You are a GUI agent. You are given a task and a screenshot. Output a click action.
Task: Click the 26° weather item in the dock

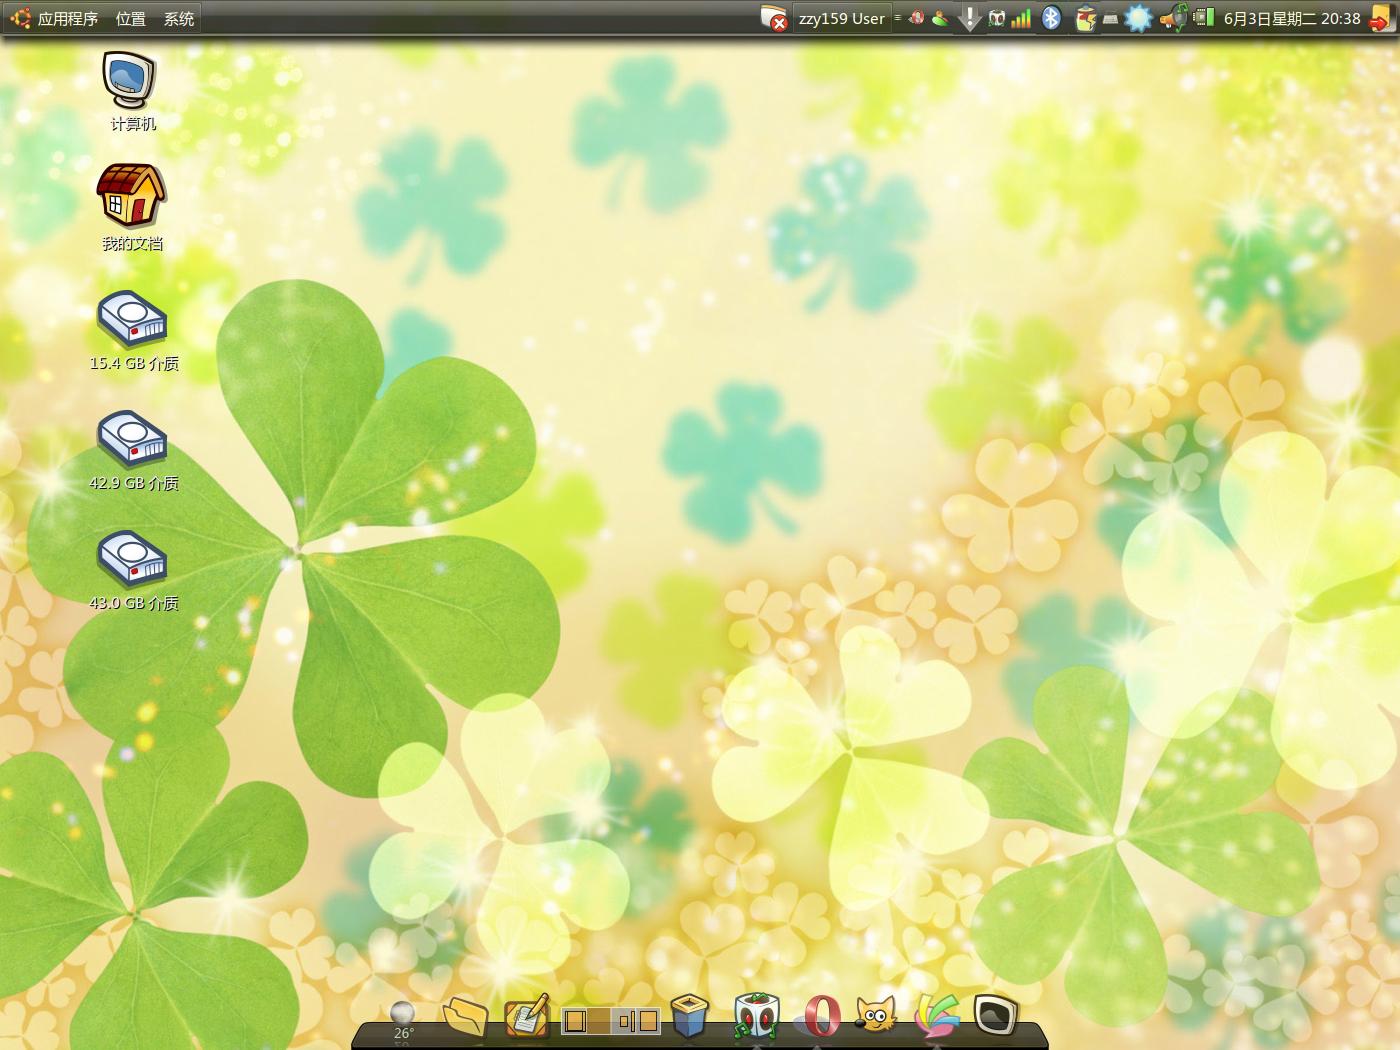pos(402,1022)
